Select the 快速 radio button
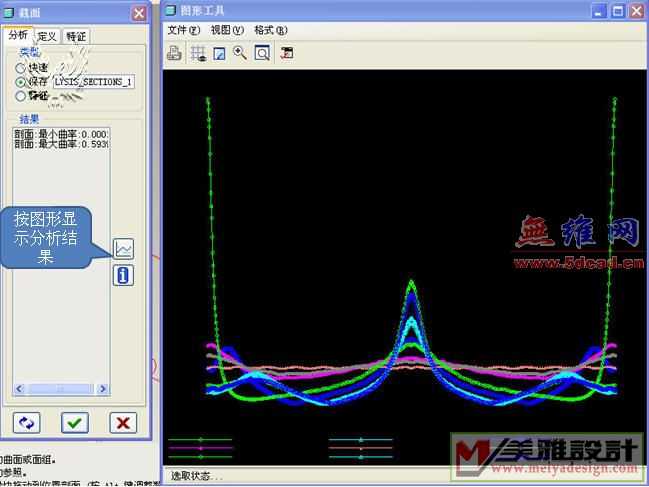 tap(20, 68)
